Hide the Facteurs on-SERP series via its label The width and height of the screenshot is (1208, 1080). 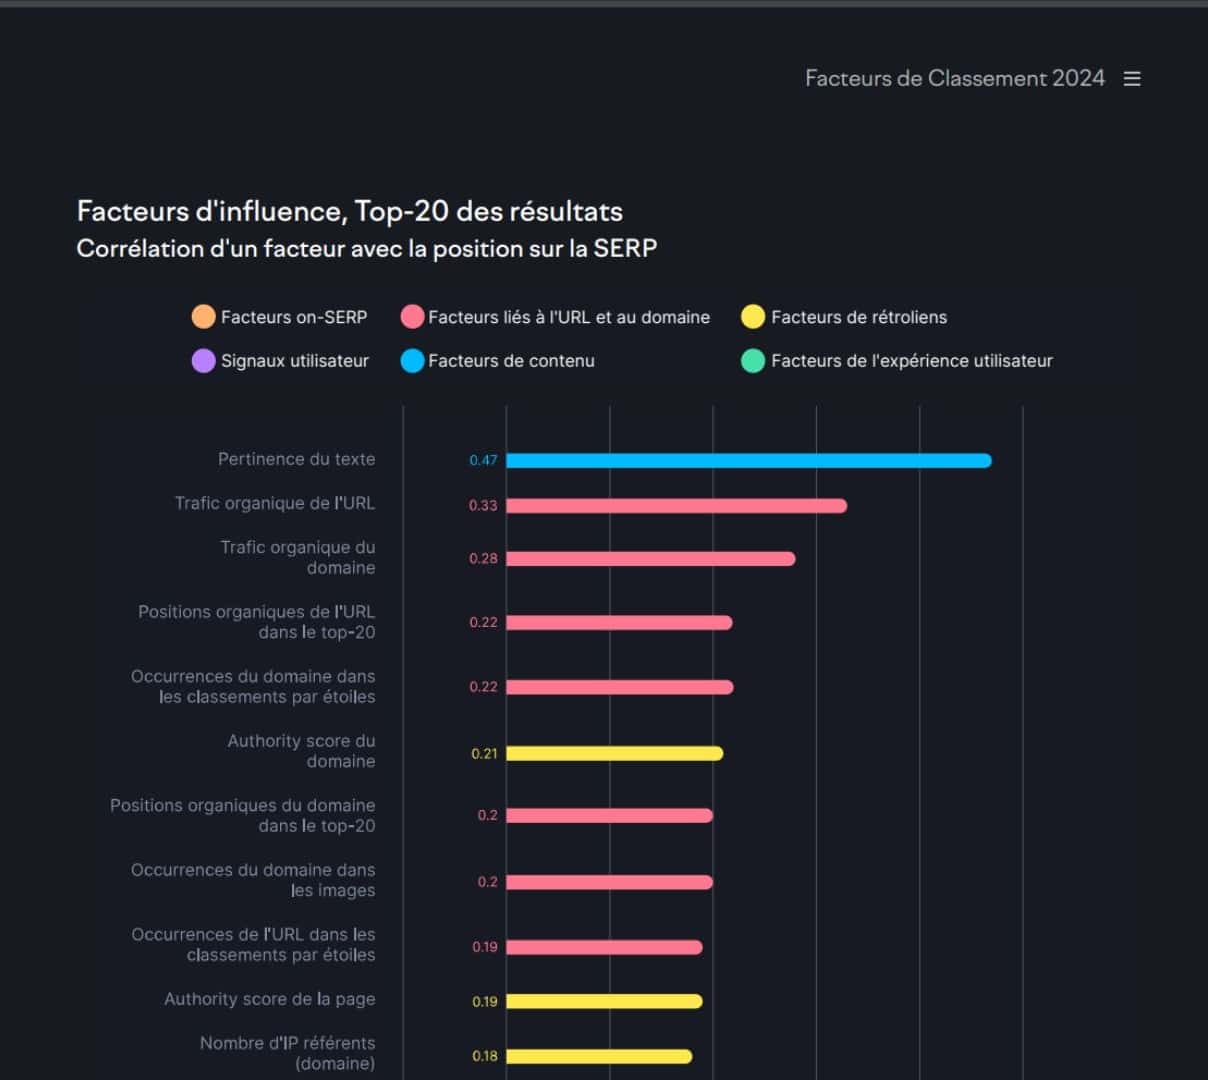click(x=294, y=317)
